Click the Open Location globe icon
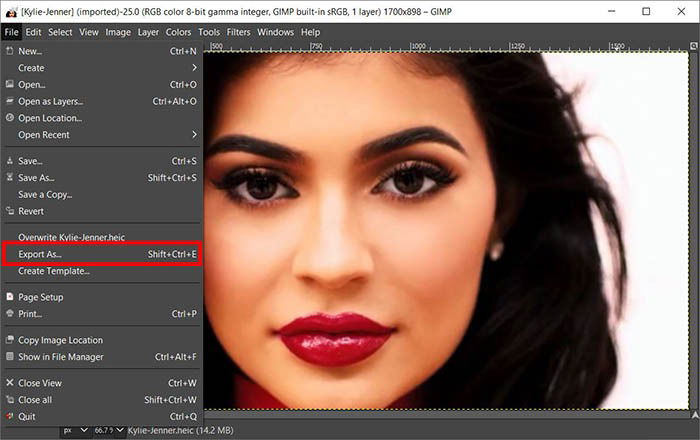 coord(9,118)
